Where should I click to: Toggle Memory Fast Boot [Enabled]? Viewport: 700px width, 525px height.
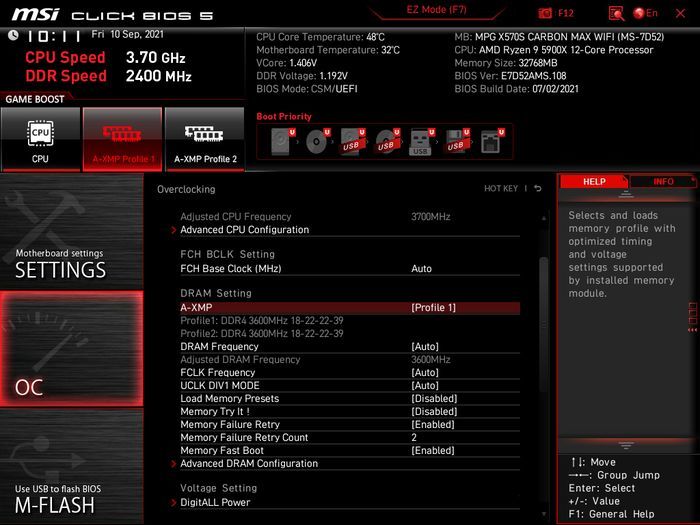click(350, 450)
